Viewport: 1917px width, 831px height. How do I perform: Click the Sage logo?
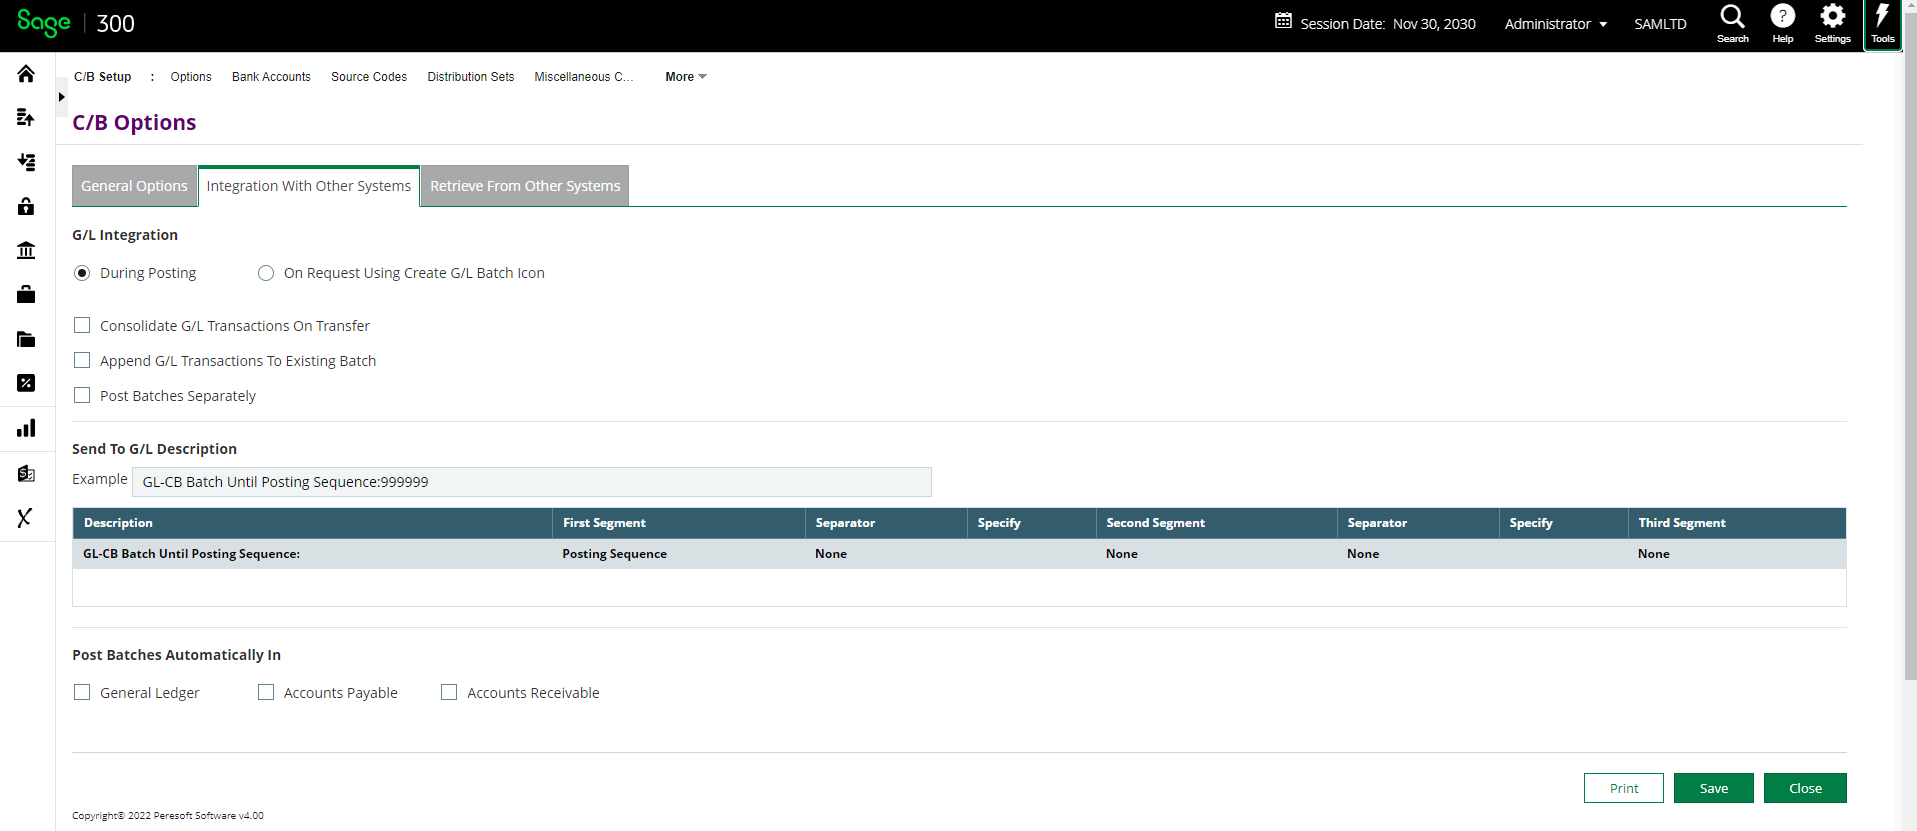[44, 23]
